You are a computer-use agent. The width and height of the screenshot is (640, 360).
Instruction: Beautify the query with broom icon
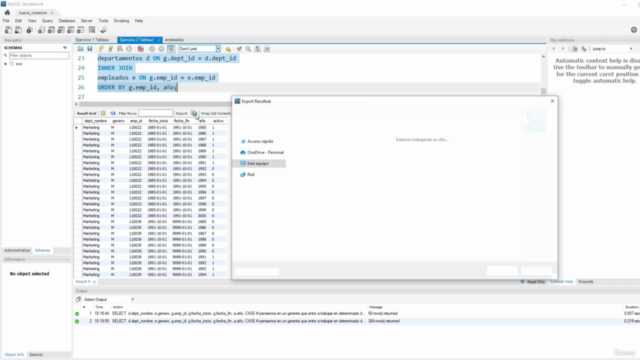click(x=239, y=49)
